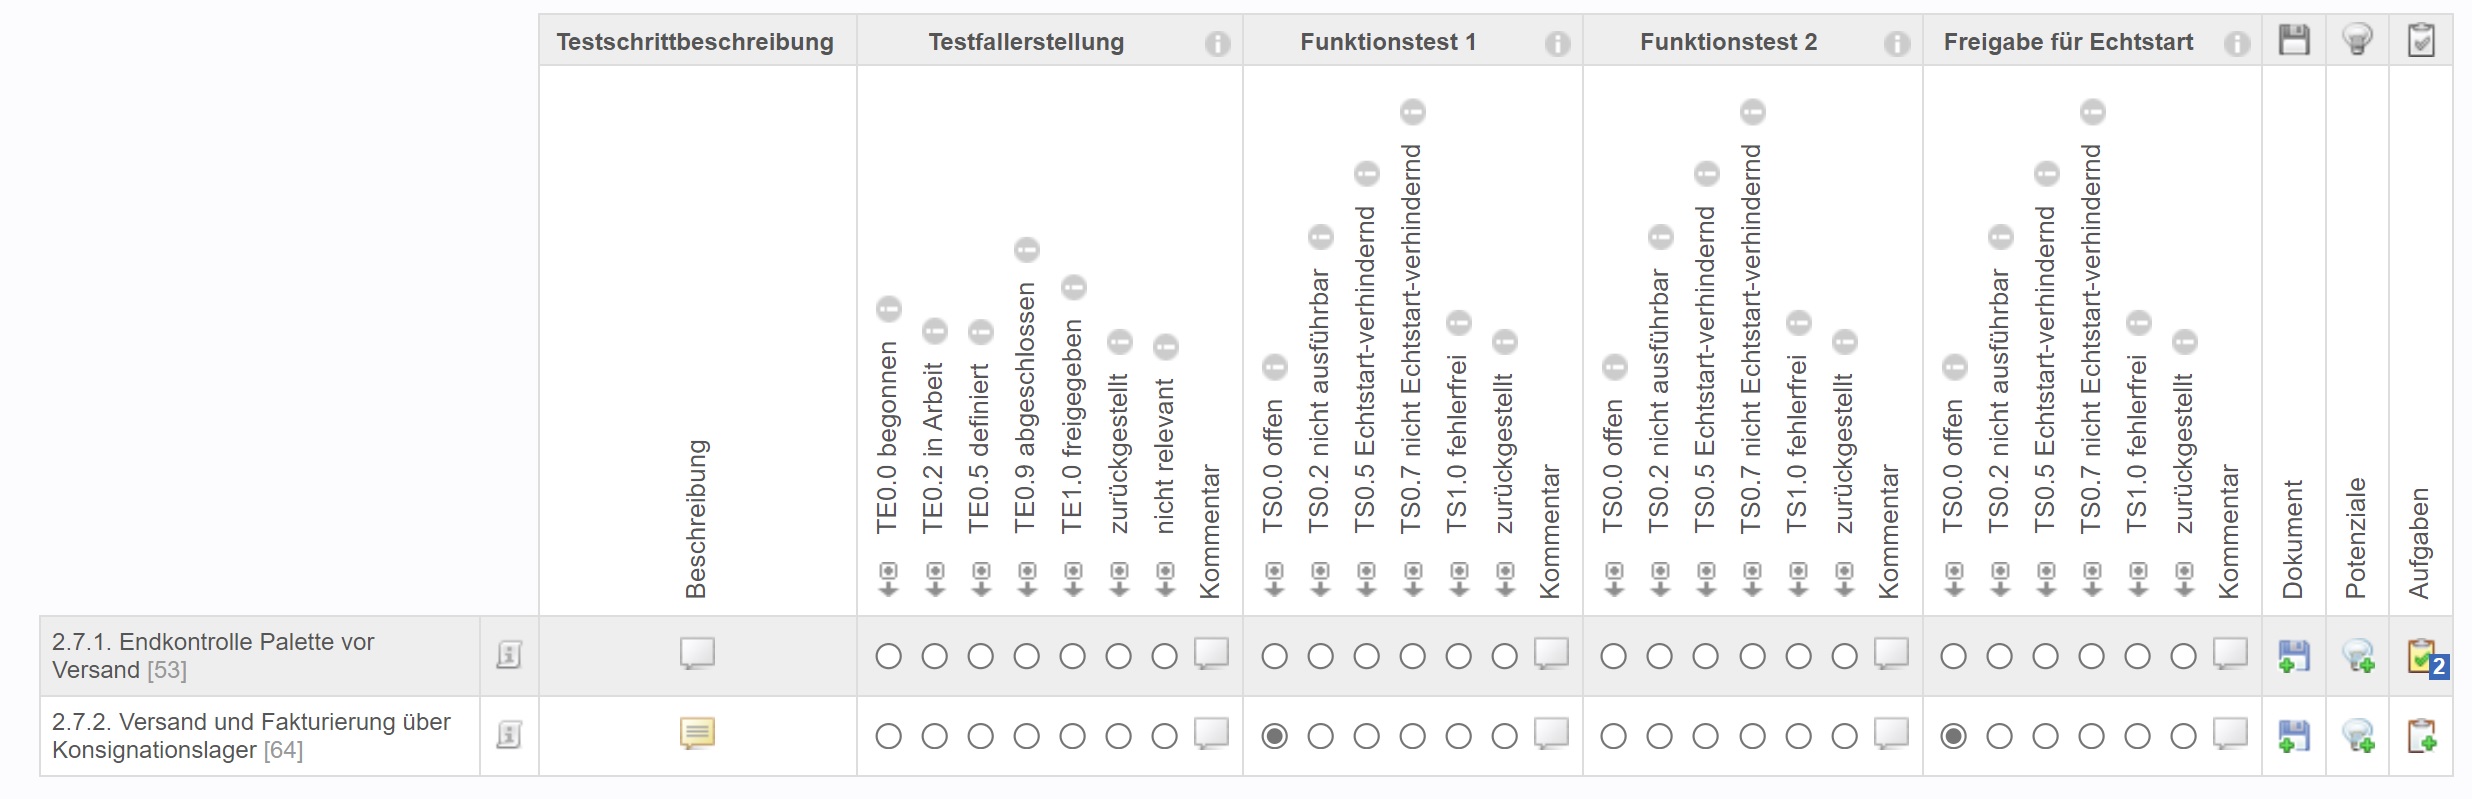Click the Freigabe für Echtstart header

[2068, 42]
